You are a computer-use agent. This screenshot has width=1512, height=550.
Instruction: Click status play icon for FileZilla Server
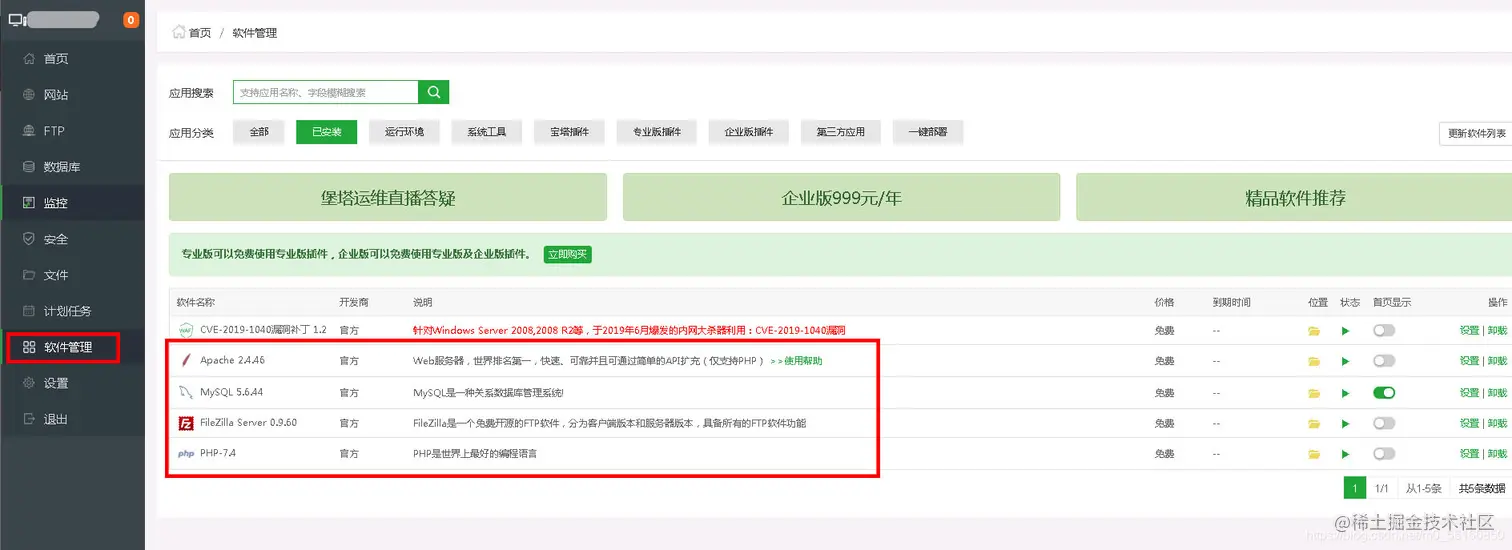click(1346, 424)
